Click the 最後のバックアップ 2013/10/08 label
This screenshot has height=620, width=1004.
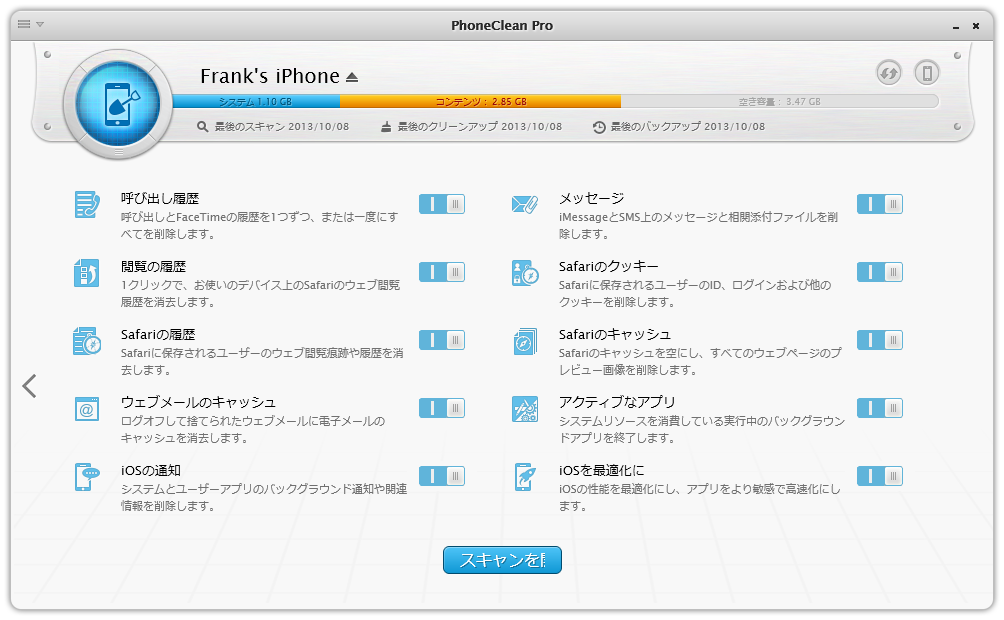679,127
